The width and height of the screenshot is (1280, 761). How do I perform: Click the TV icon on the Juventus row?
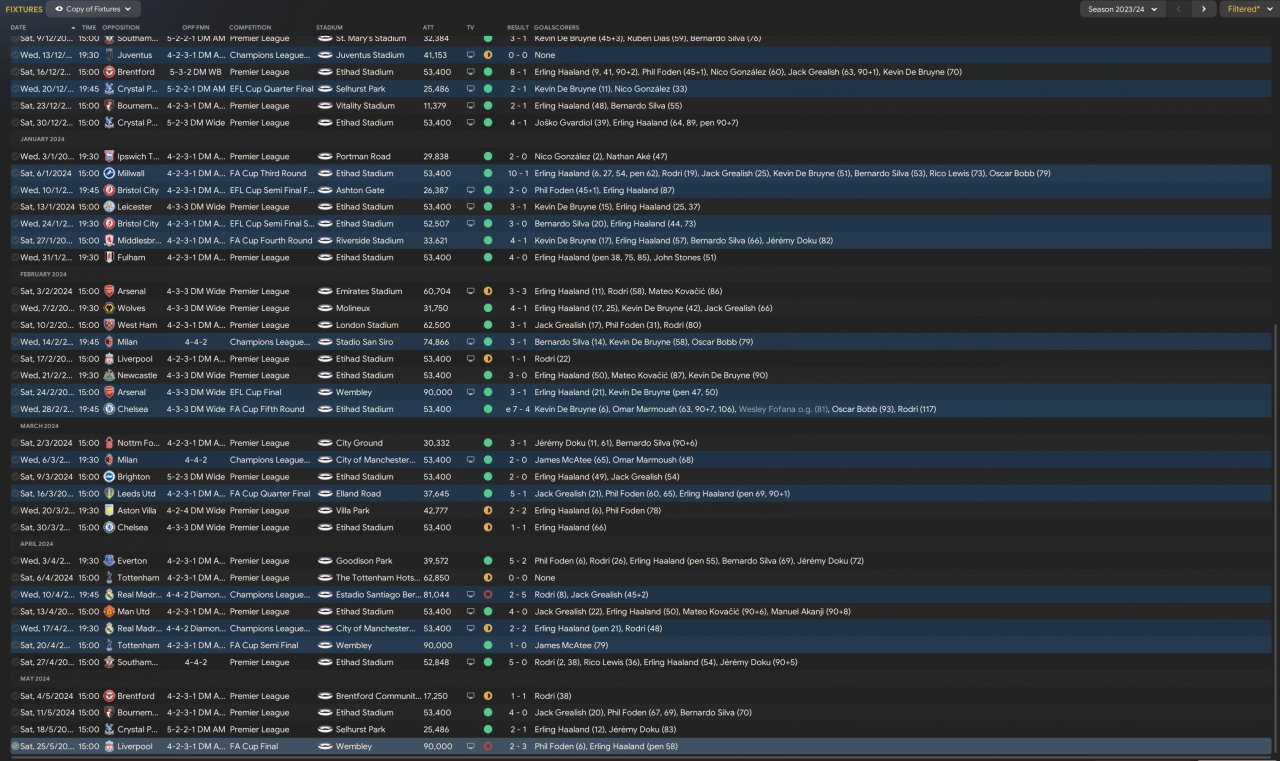point(471,55)
